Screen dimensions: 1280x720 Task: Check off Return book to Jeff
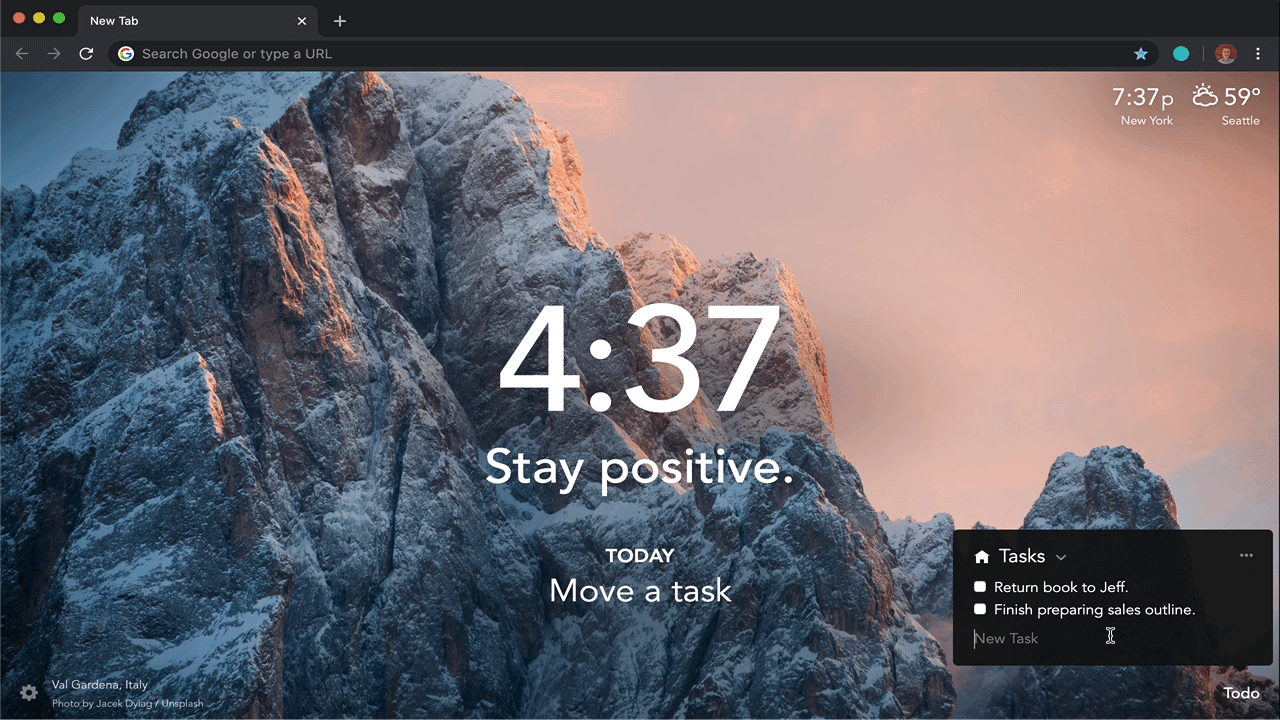tap(980, 587)
